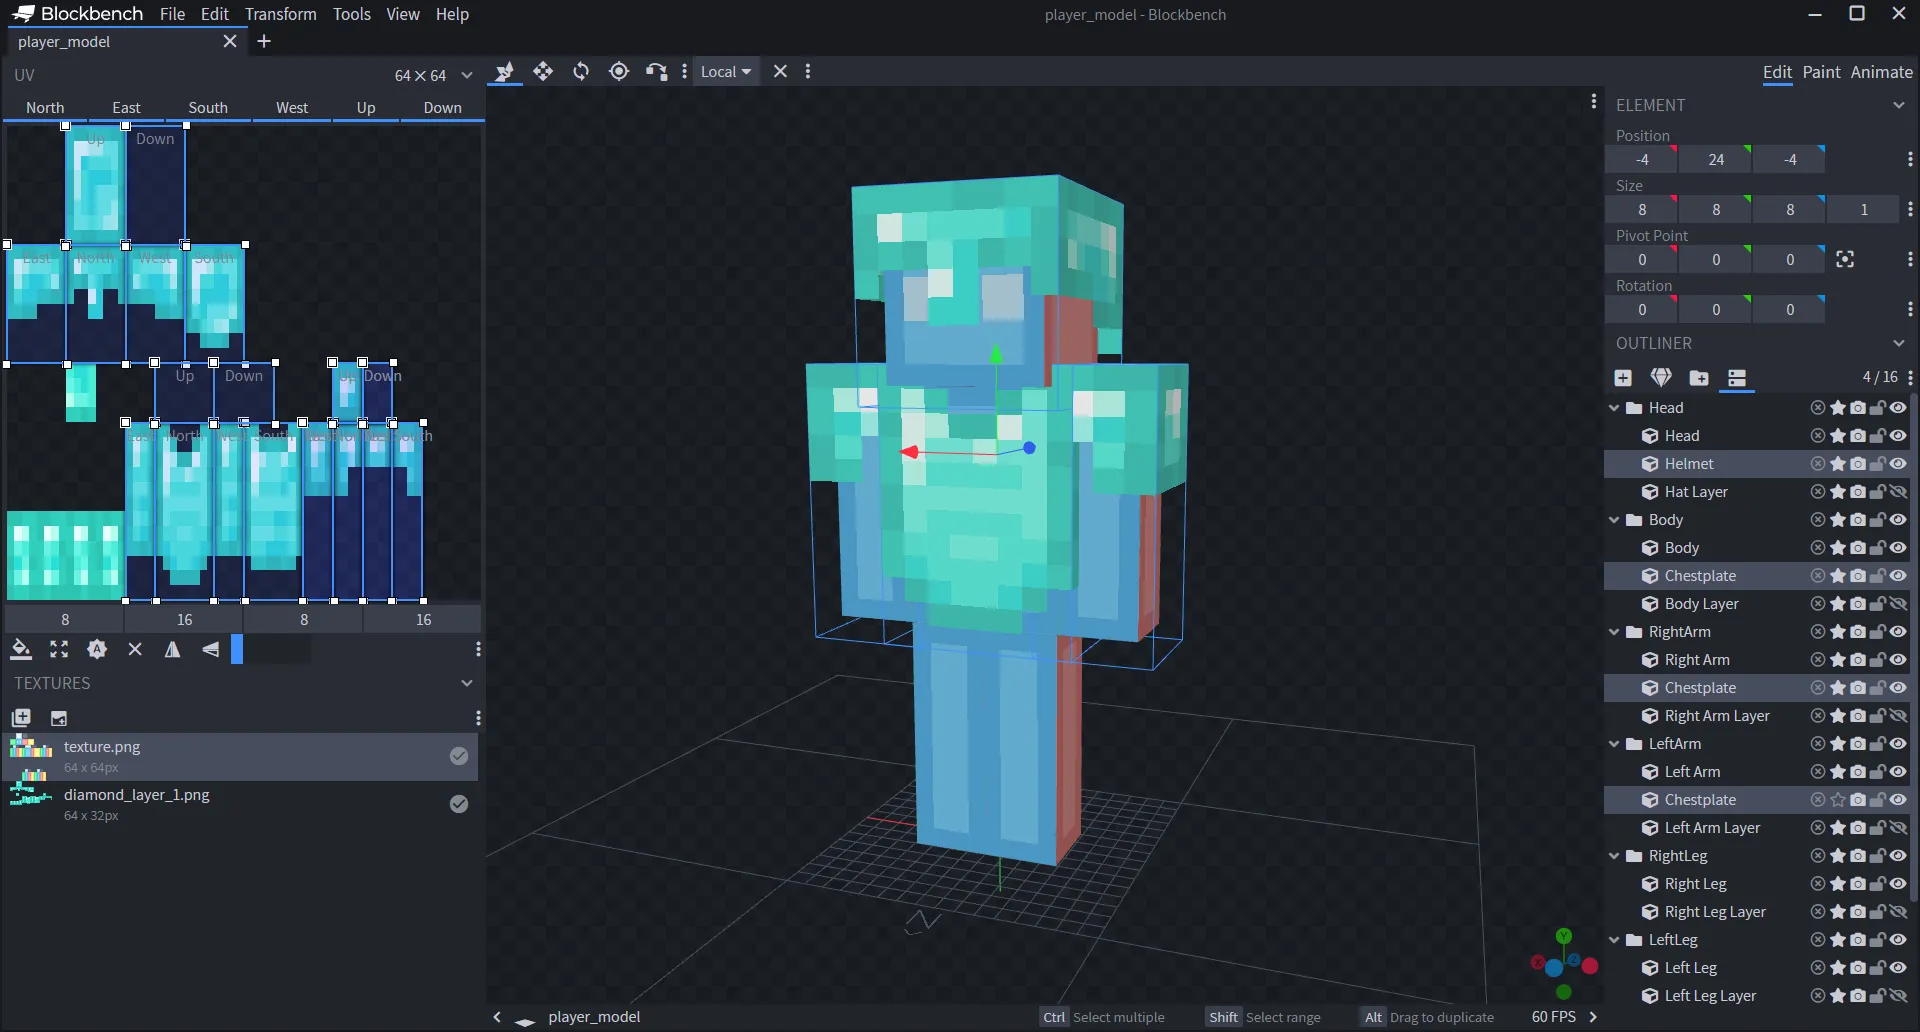
Task: Select the Move tool in the toolbar
Action: [543, 71]
